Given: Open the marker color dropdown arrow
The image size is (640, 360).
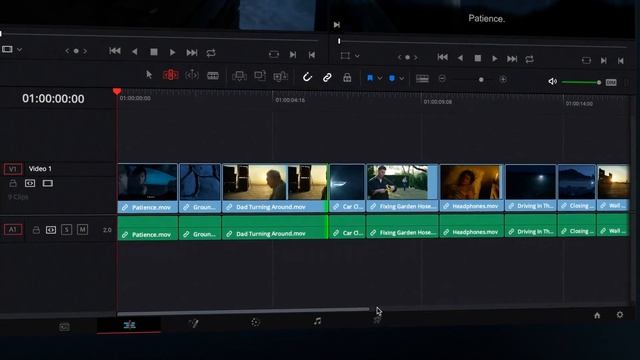Looking at the screenshot, I should 402,78.
